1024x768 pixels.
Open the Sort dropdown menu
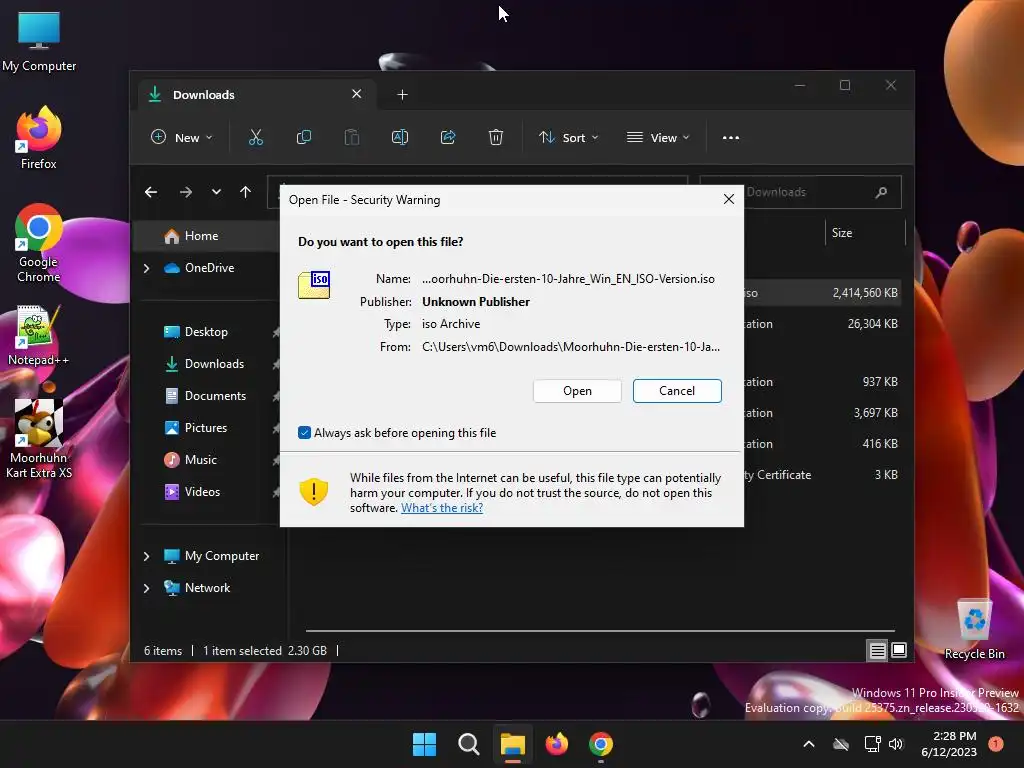pyautogui.click(x=568, y=138)
